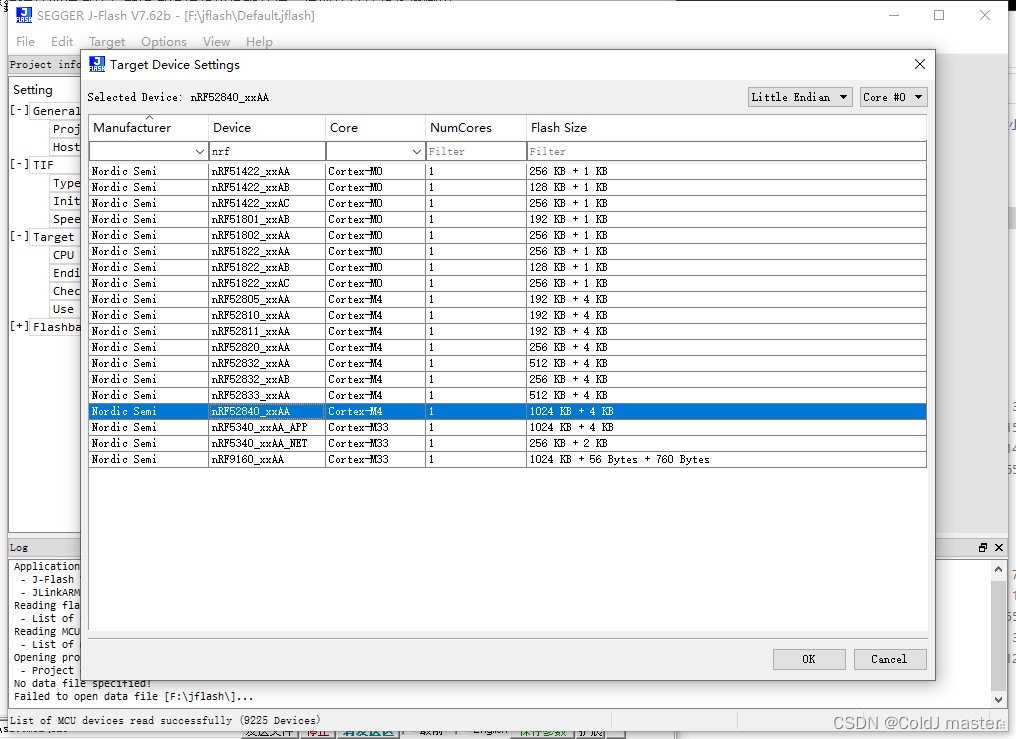Click the J-Flash app icon in title bar
Screen dimensions: 1016x739
click(x=24, y=15)
